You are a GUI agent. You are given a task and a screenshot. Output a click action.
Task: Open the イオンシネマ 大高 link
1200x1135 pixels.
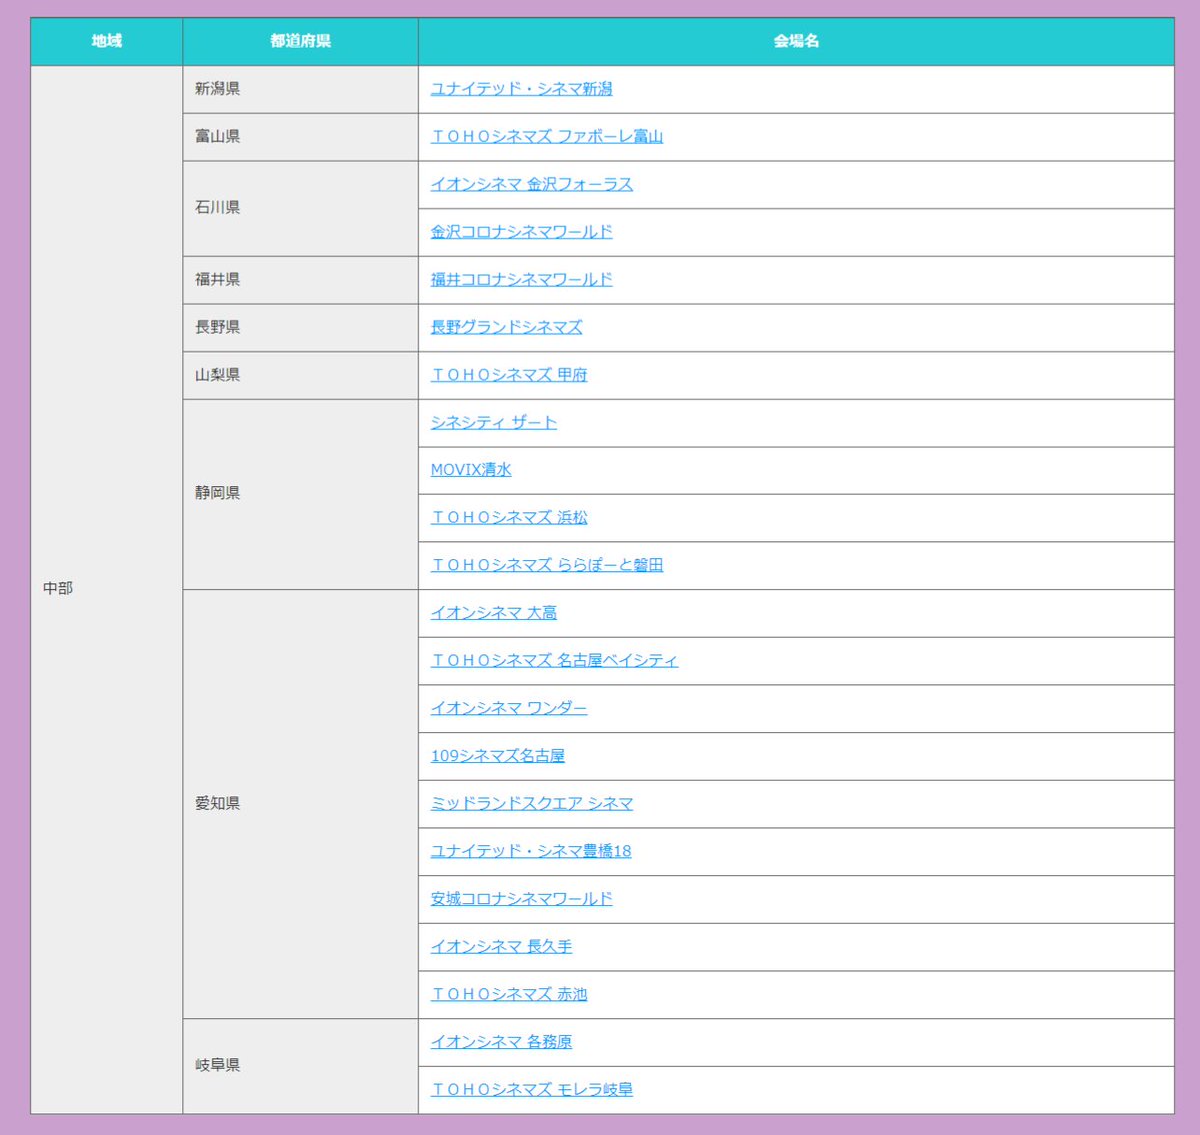click(494, 613)
